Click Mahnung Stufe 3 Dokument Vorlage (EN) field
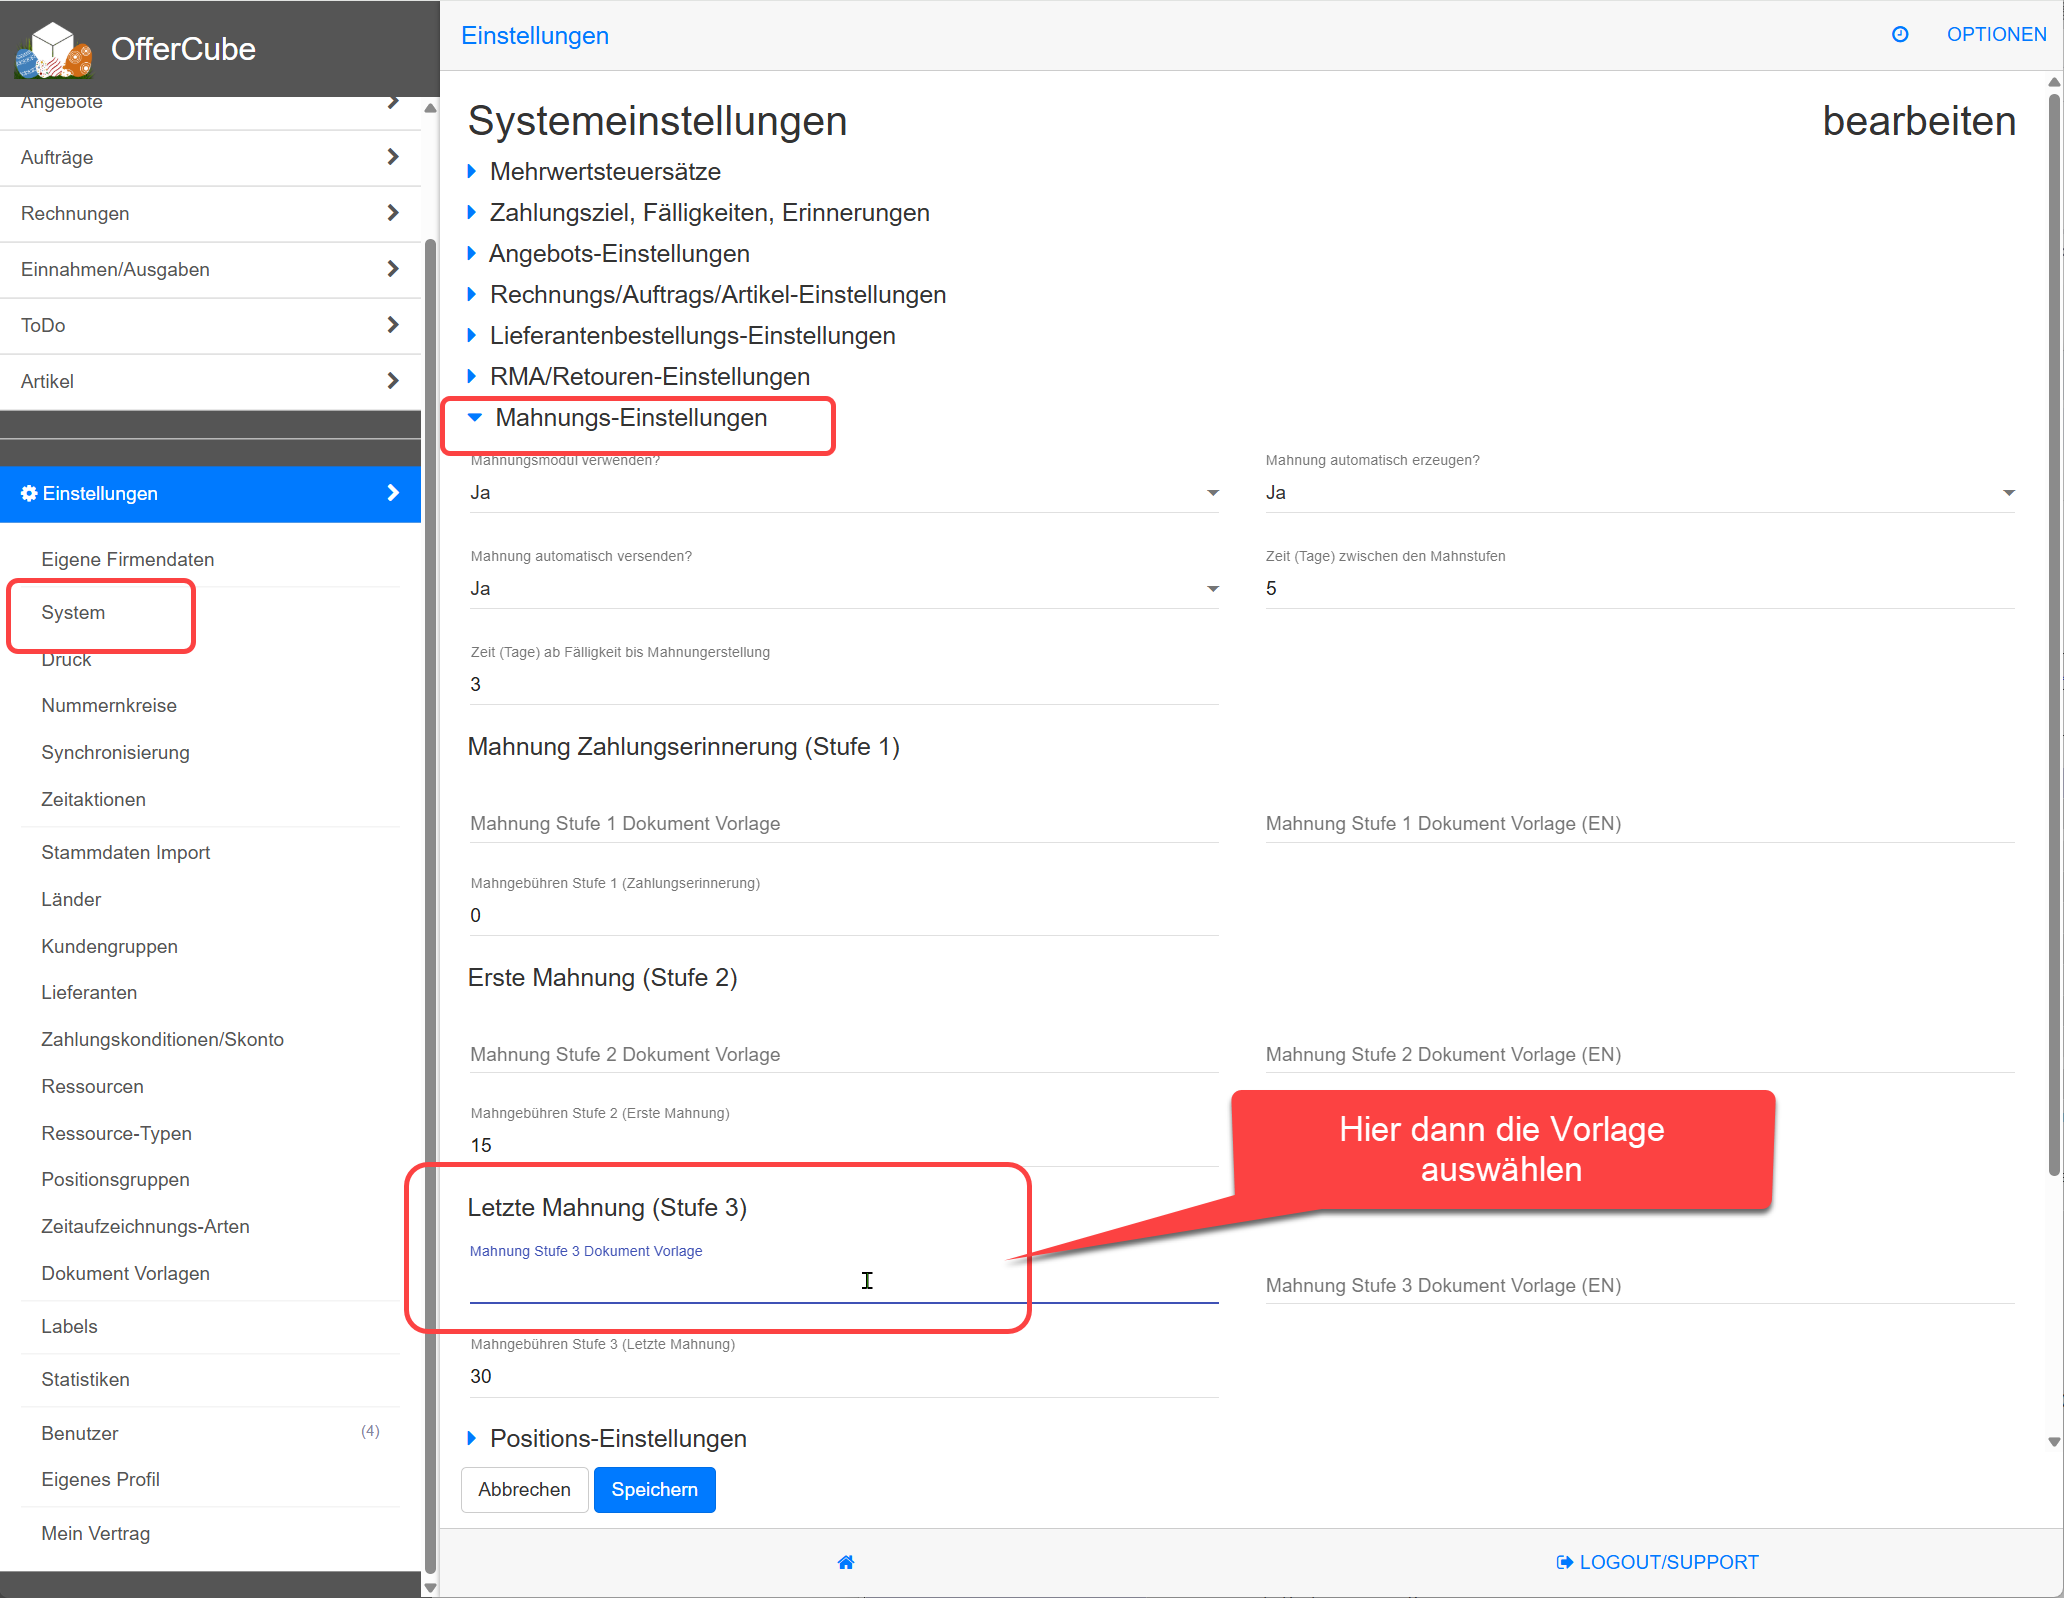2064x1598 pixels. pyautogui.click(x=1640, y=1286)
